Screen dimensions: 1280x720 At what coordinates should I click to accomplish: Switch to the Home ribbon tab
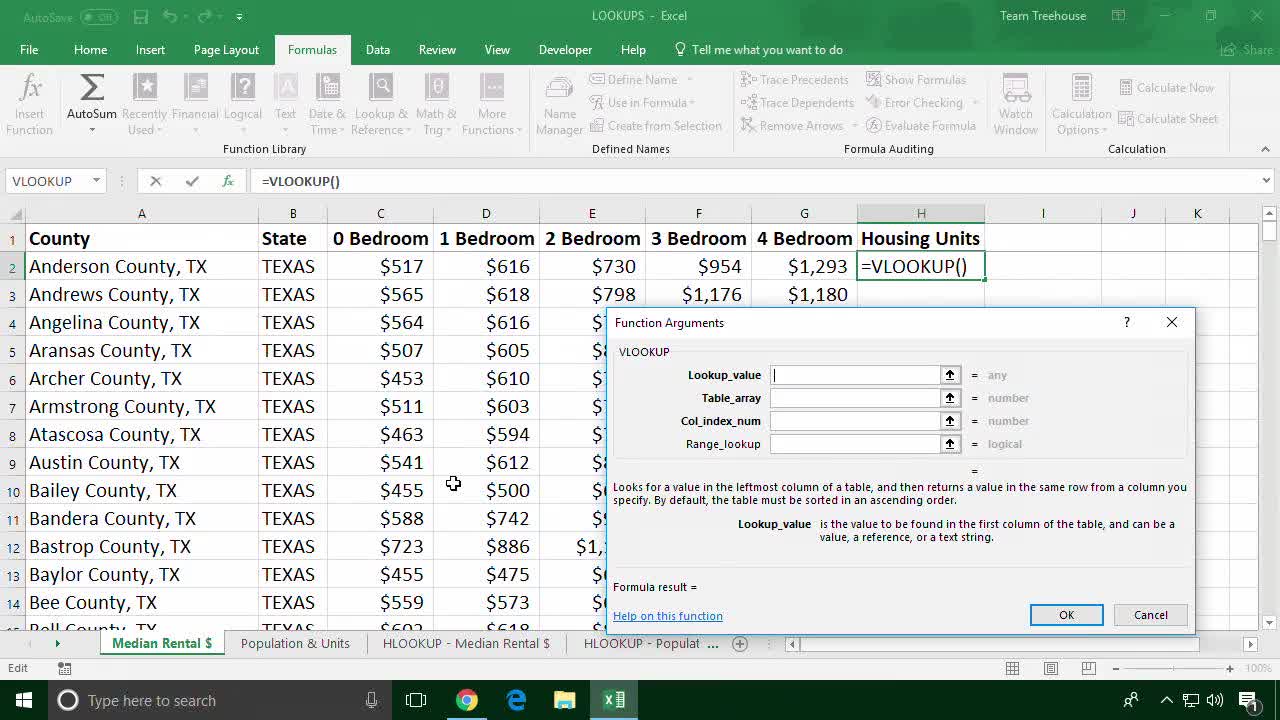coord(90,50)
